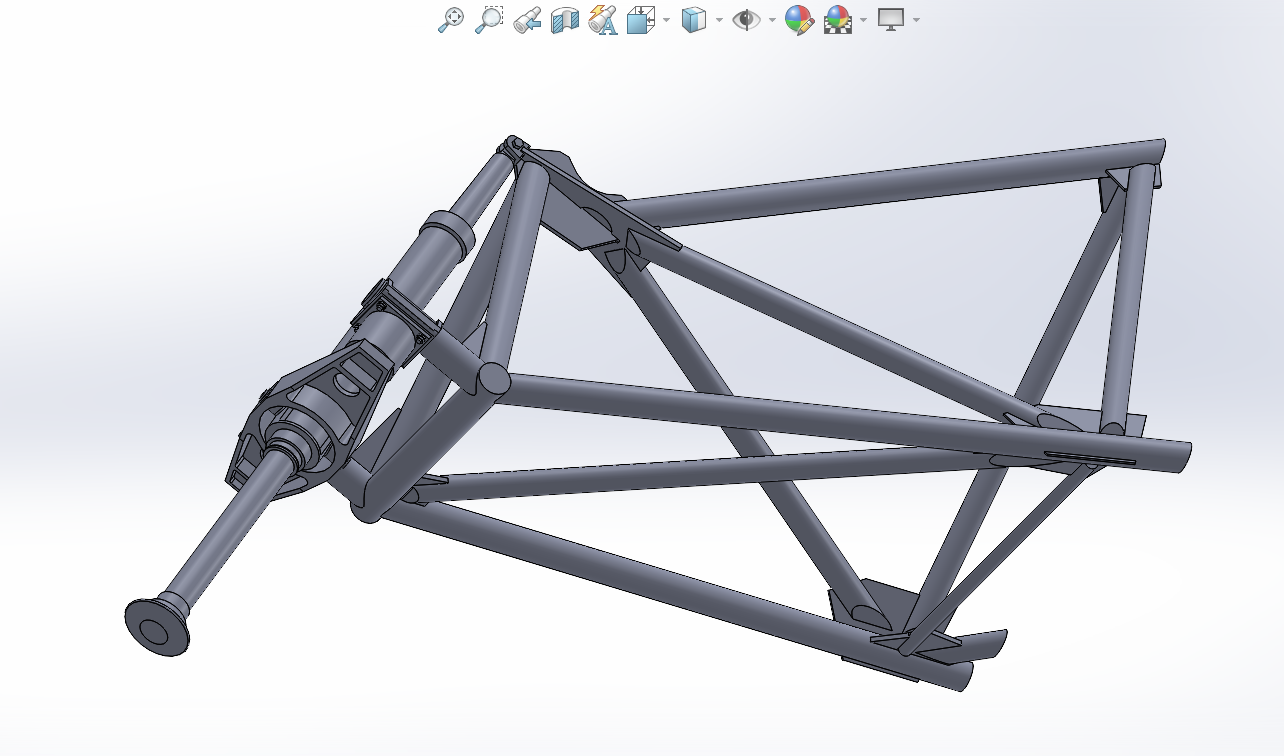Expand the Hide/Show Items dropdown arrow
Screen dimensions: 1284x756
pyautogui.click(x=772, y=20)
